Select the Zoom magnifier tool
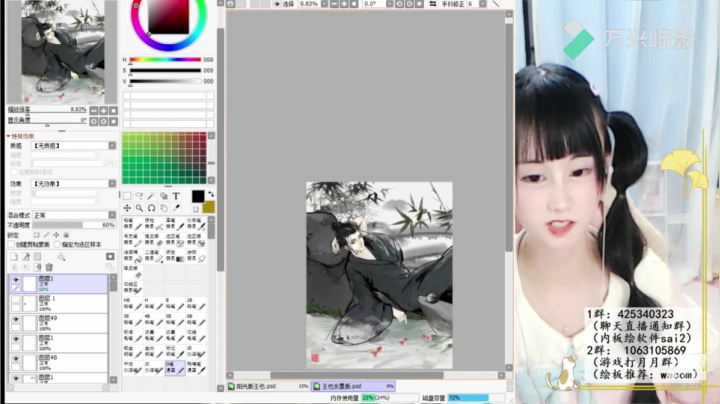This screenshot has height=404, width=720. coord(139,208)
